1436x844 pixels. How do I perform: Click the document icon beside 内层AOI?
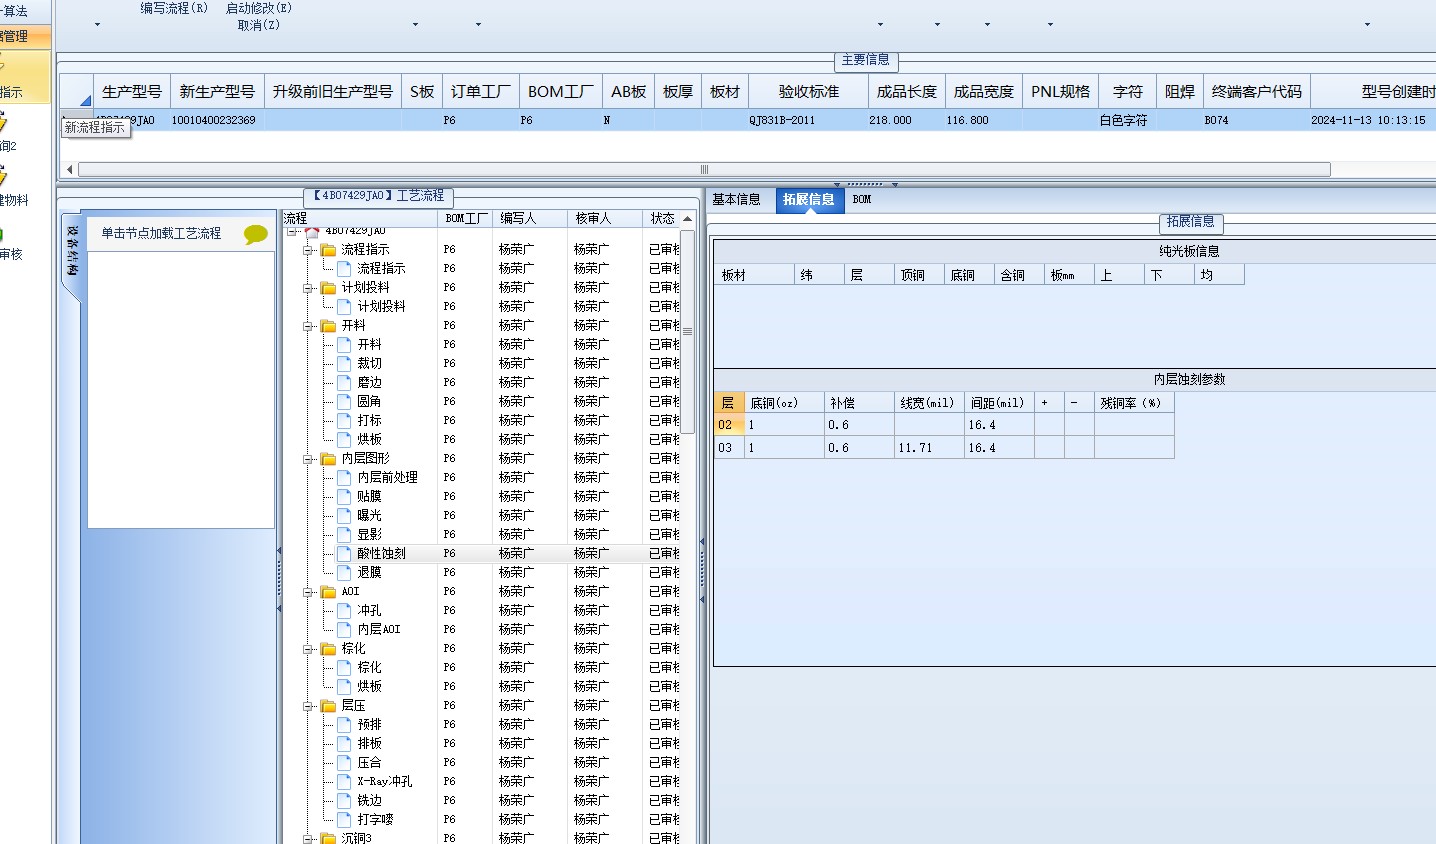344,630
